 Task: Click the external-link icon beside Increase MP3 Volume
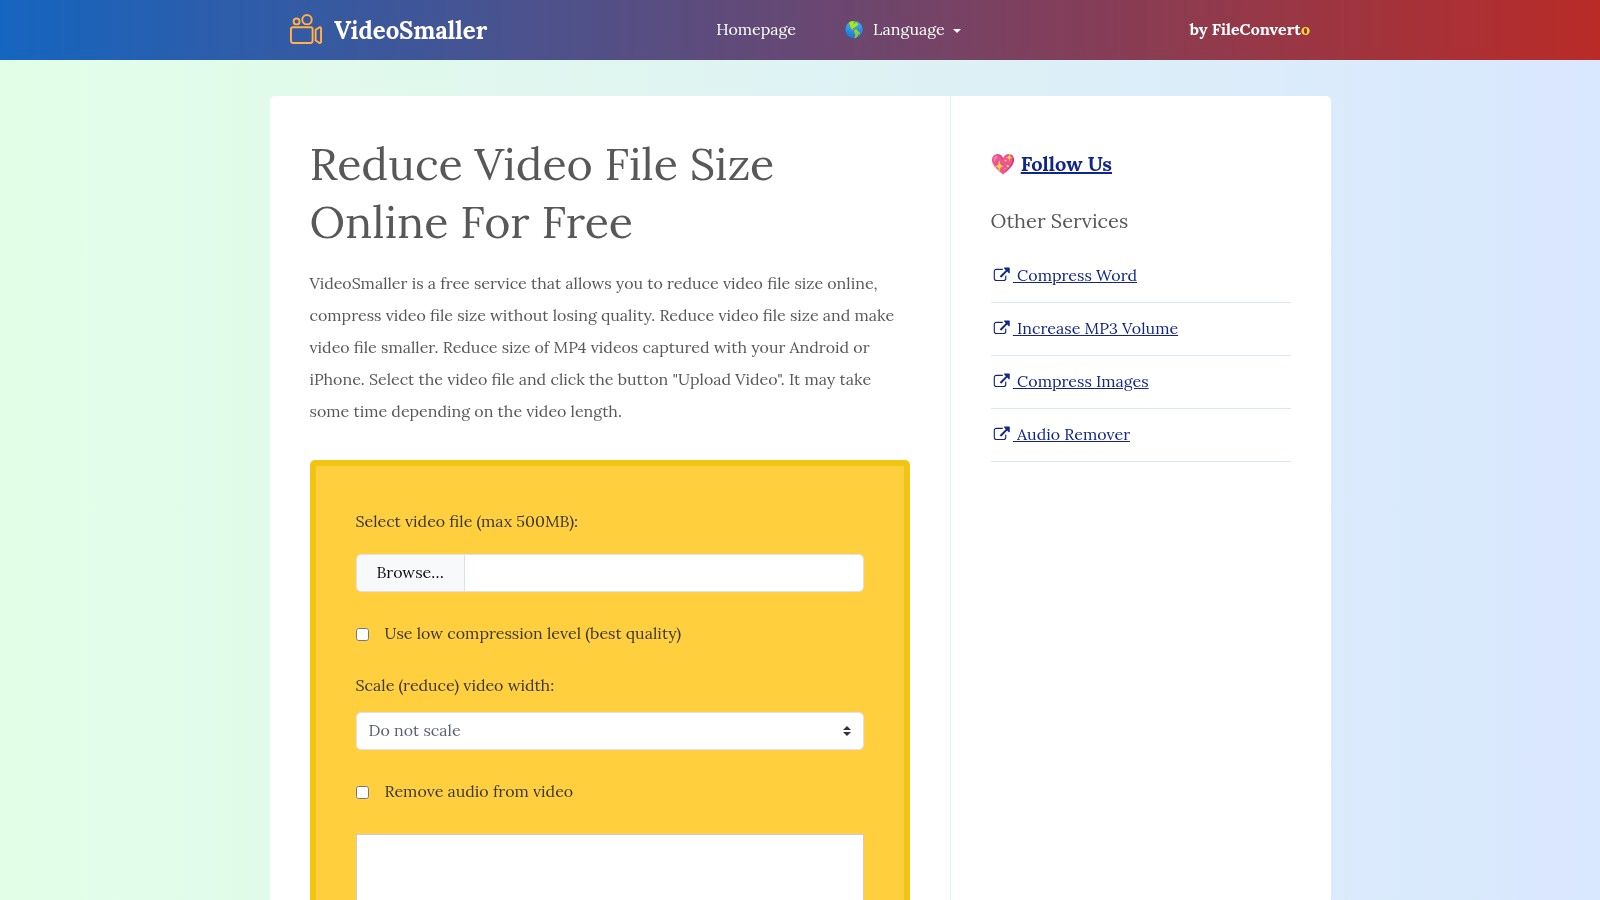(x=1000, y=328)
